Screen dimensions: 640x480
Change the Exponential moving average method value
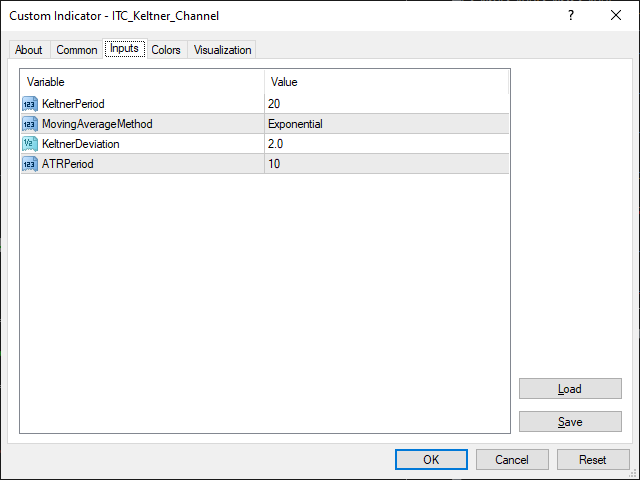click(387, 124)
